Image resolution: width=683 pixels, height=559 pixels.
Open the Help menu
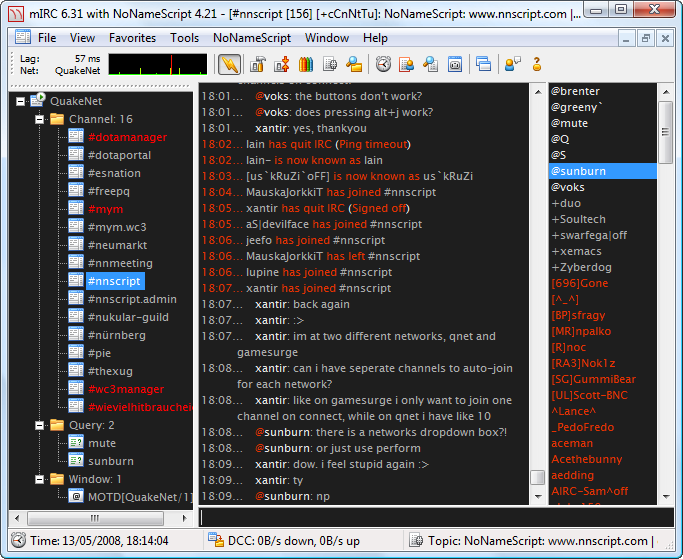(x=375, y=38)
